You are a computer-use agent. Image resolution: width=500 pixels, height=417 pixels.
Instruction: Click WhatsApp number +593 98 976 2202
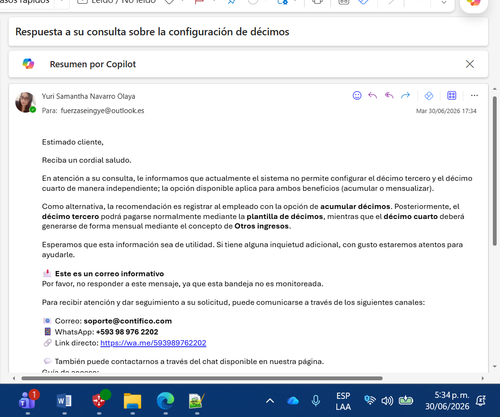(x=127, y=332)
